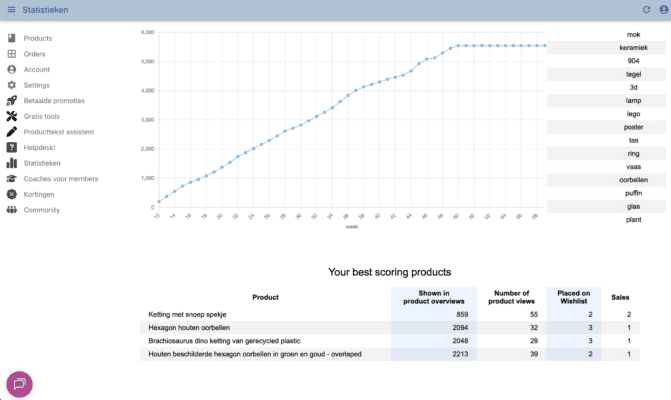Open the hamburger menu icon

11,10
